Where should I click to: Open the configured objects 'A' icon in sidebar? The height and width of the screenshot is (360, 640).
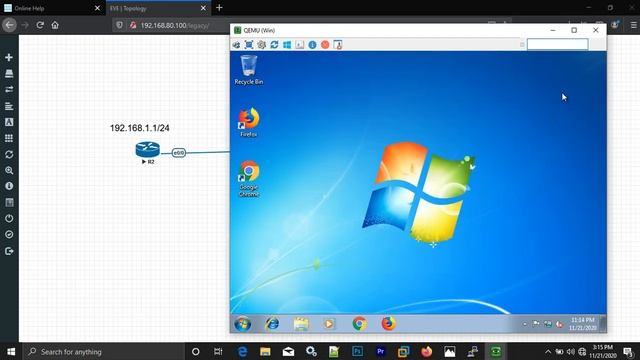click(9, 122)
